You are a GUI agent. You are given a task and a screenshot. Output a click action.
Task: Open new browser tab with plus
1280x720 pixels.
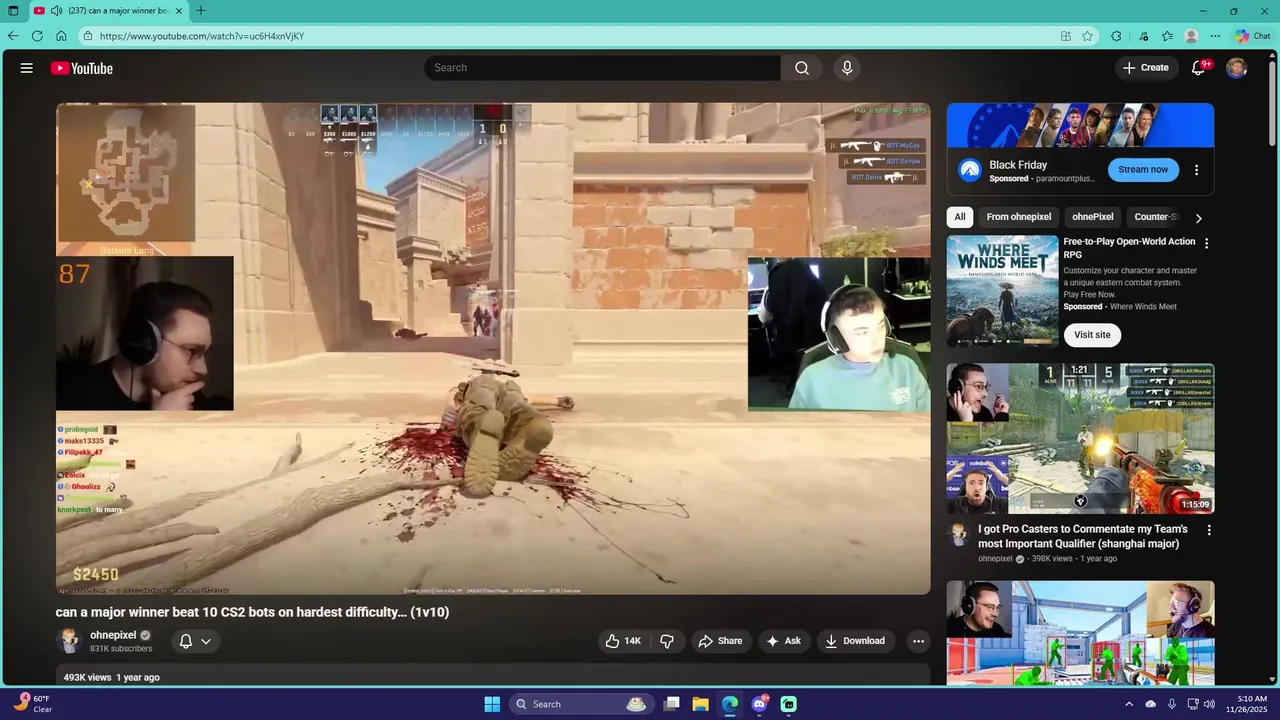(x=201, y=11)
